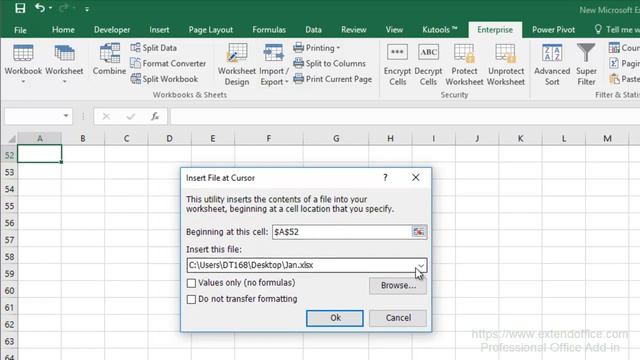
Task: Select the Split to Columns command
Action: point(329,63)
